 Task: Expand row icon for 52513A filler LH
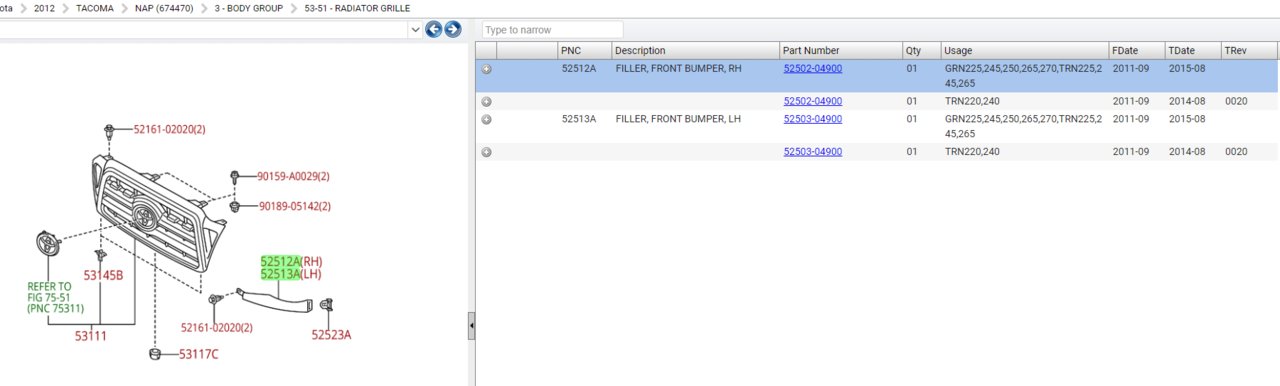point(487,119)
